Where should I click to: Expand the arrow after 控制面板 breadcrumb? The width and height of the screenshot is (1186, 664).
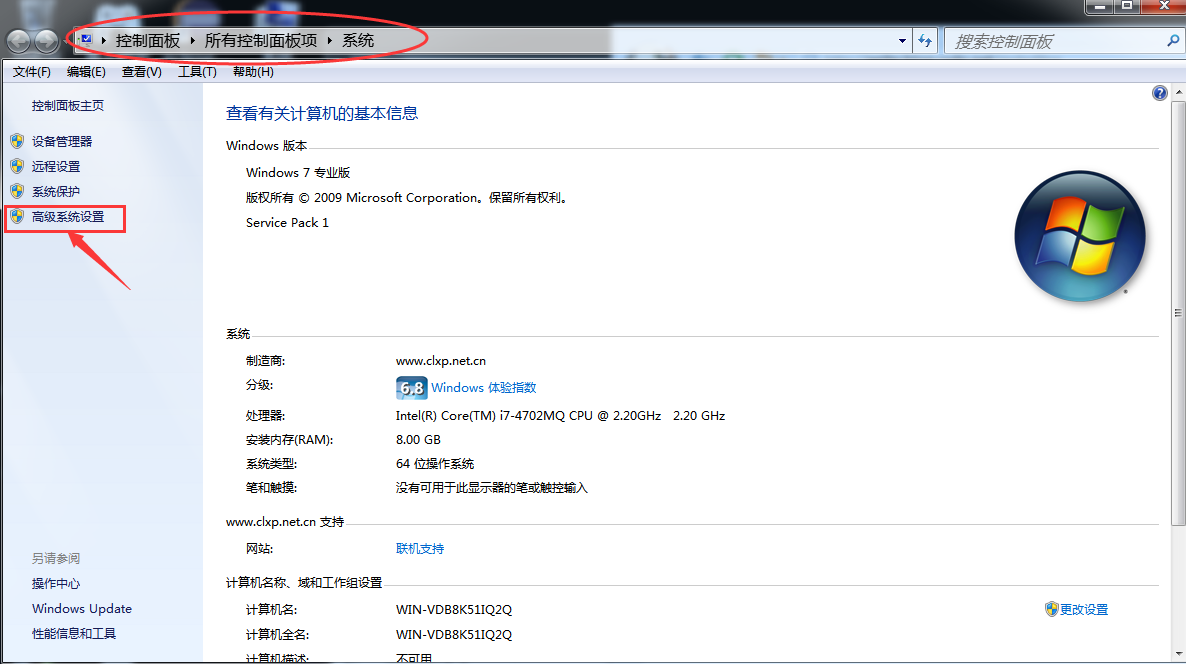coord(193,41)
